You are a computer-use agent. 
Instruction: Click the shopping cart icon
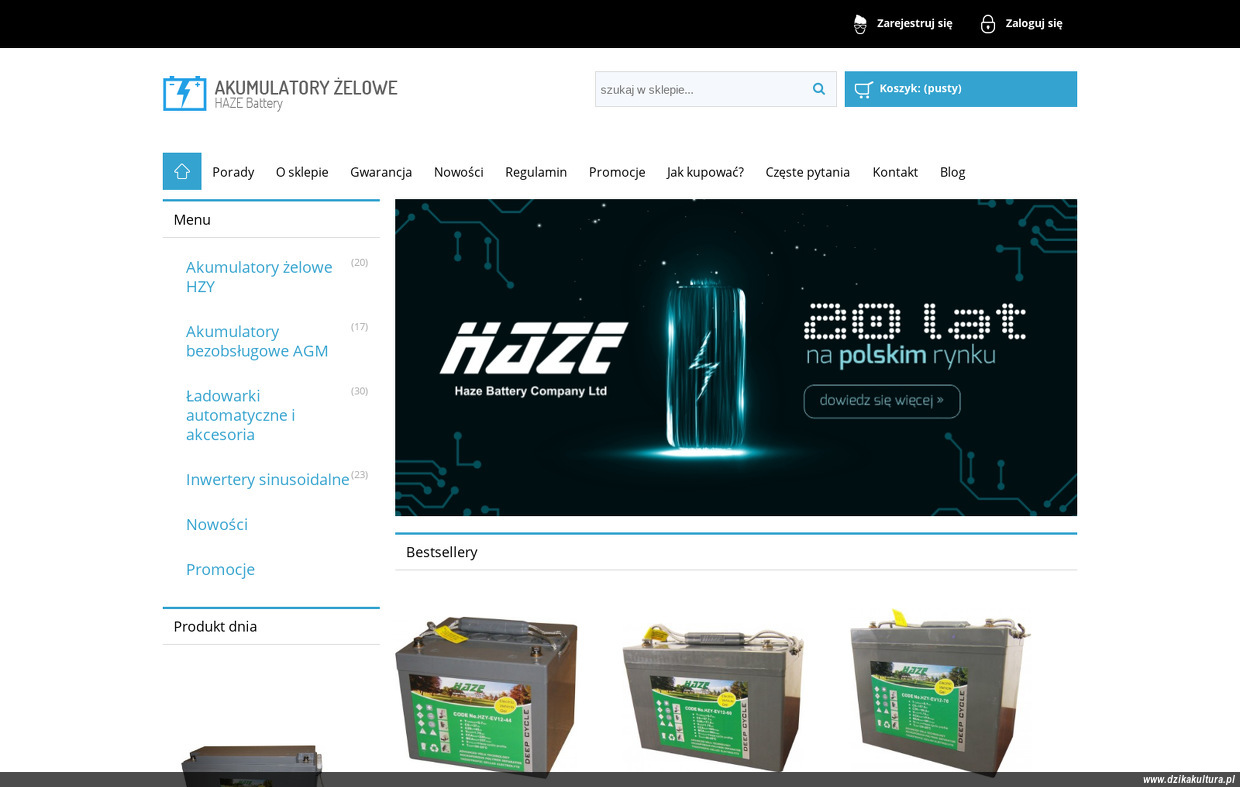pyautogui.click(x=863, y=89)
